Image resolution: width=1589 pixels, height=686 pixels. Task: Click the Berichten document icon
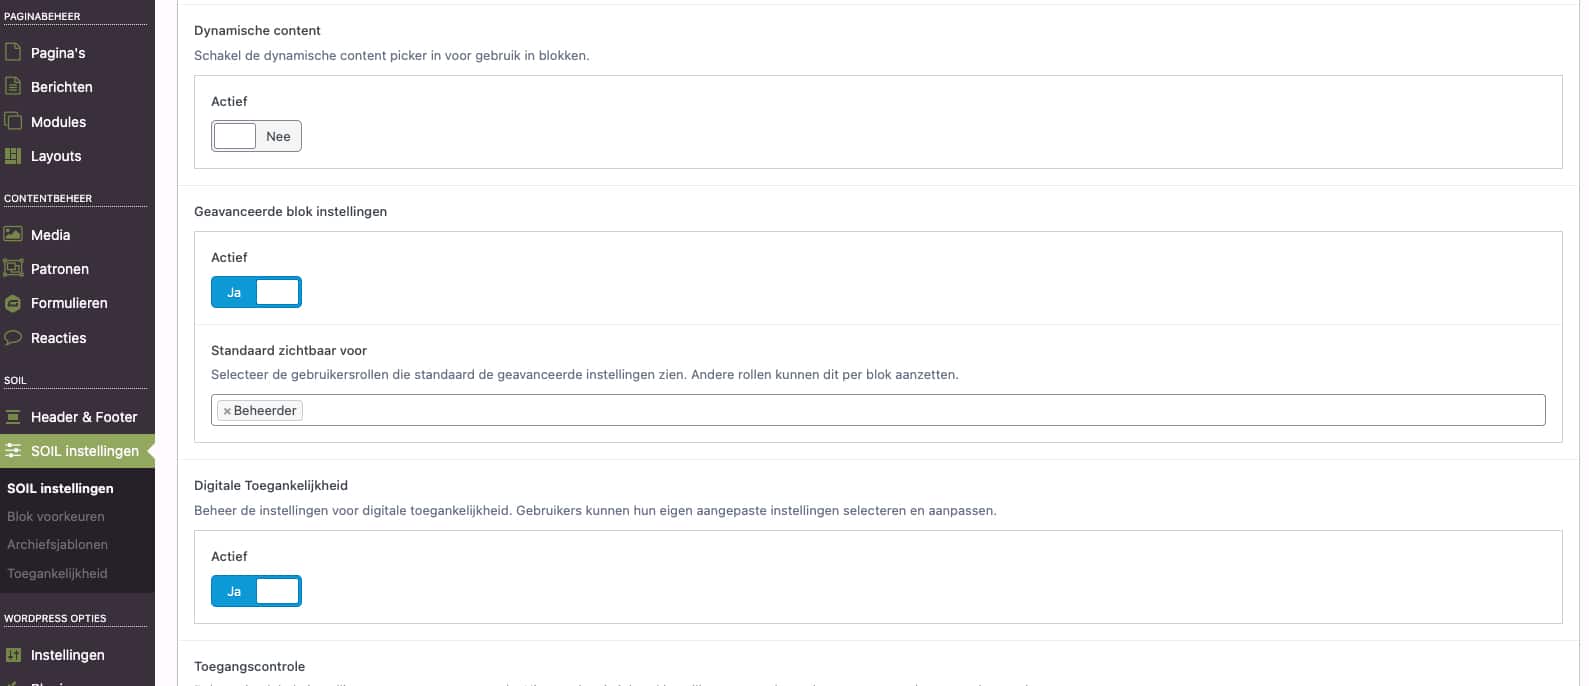coord(13,87)
